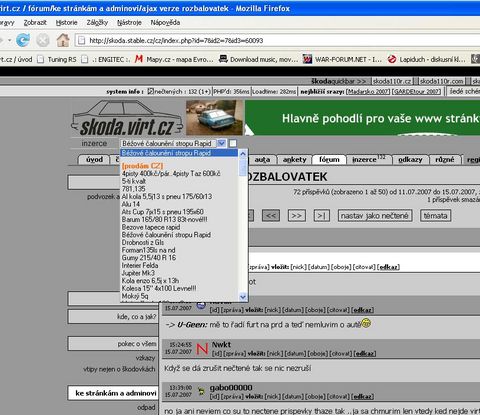480x415 pixels.
Task: Click the skoda.virt.cz logo
Action: click(x=127, y=119)
